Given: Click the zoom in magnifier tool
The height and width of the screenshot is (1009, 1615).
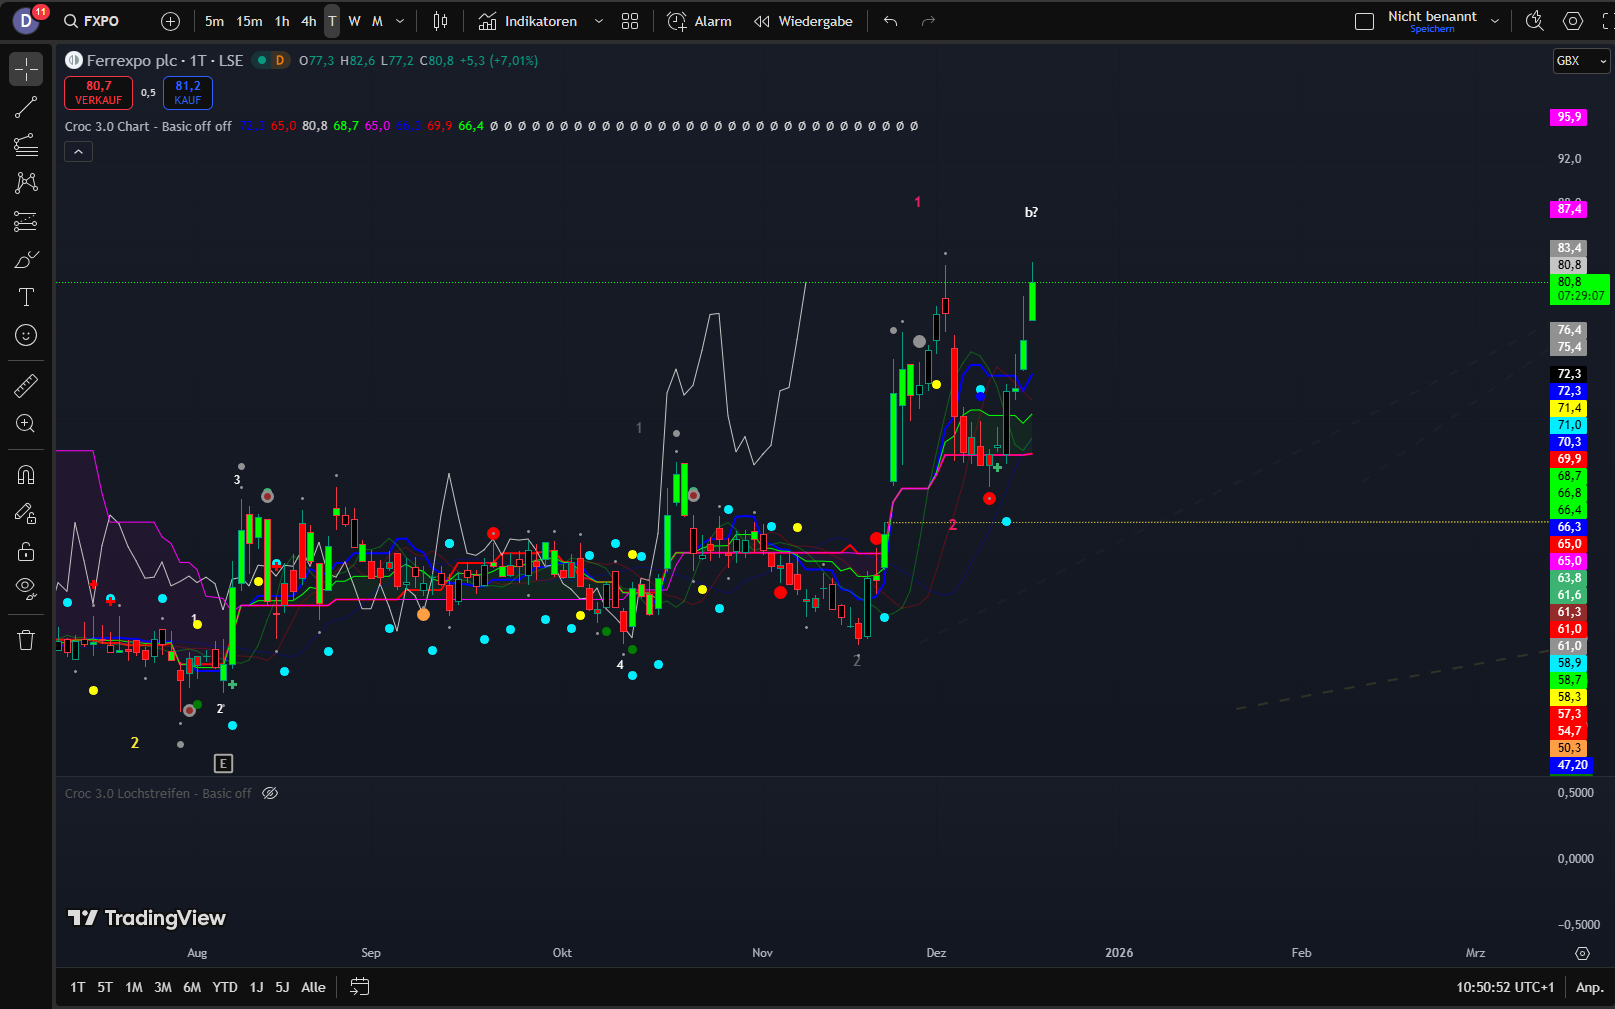Looking at the screenshot, I should pyautogui.click(x=26, y=424).
